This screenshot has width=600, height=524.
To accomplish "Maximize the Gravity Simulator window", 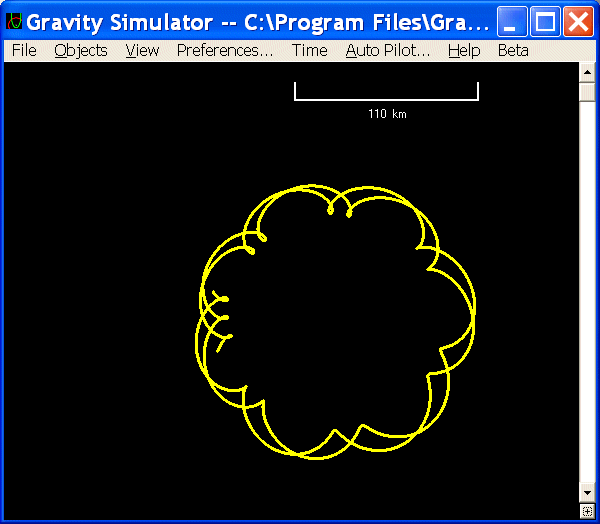I will (545, 21).
